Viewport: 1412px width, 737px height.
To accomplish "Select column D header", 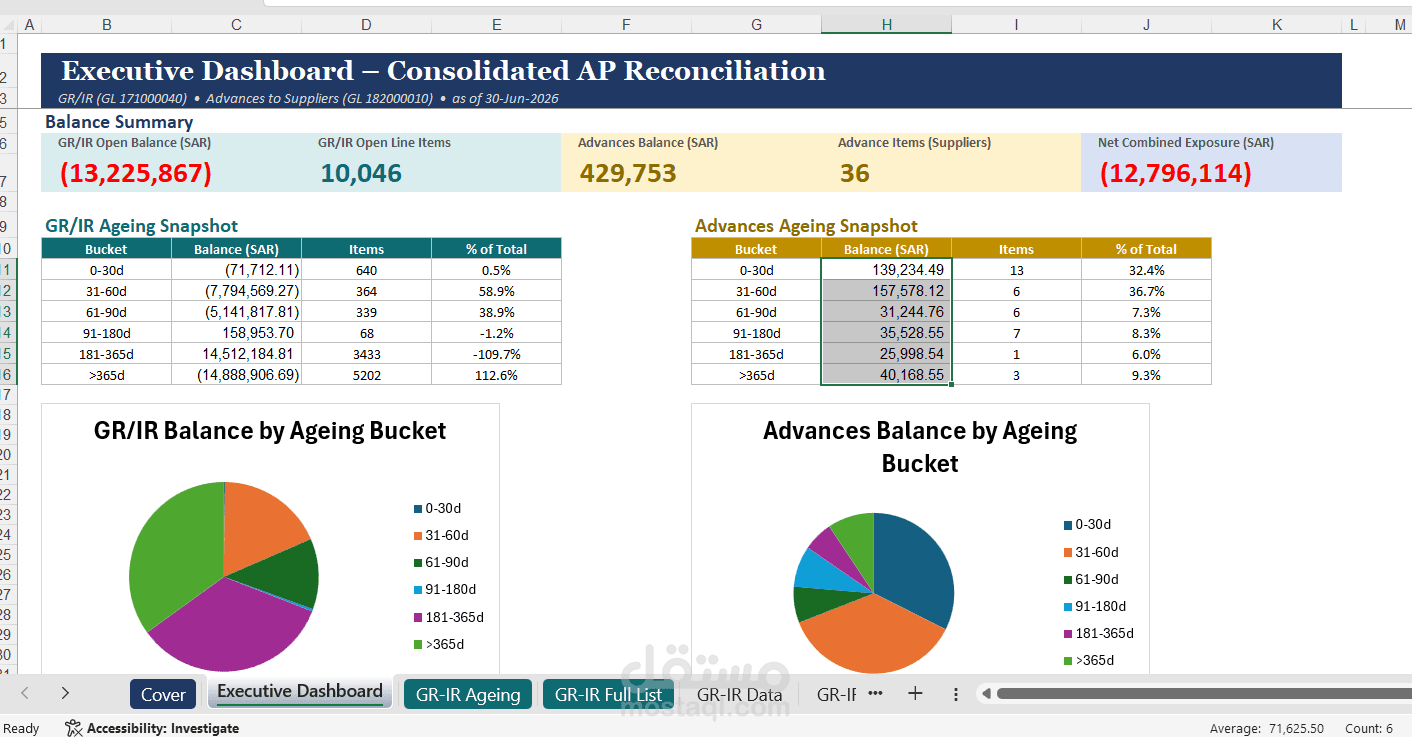I will [366, 25].
